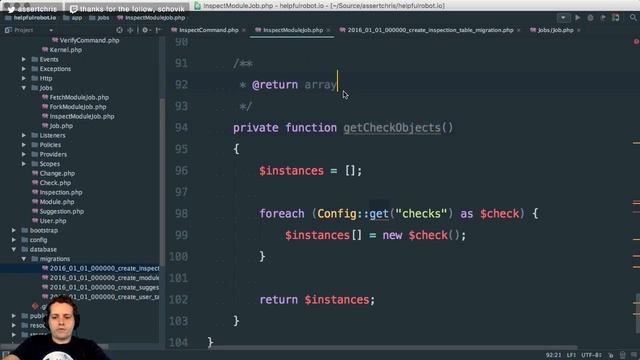
Task: Expand the bootstrap folder
Action: [x=14, y=231]
